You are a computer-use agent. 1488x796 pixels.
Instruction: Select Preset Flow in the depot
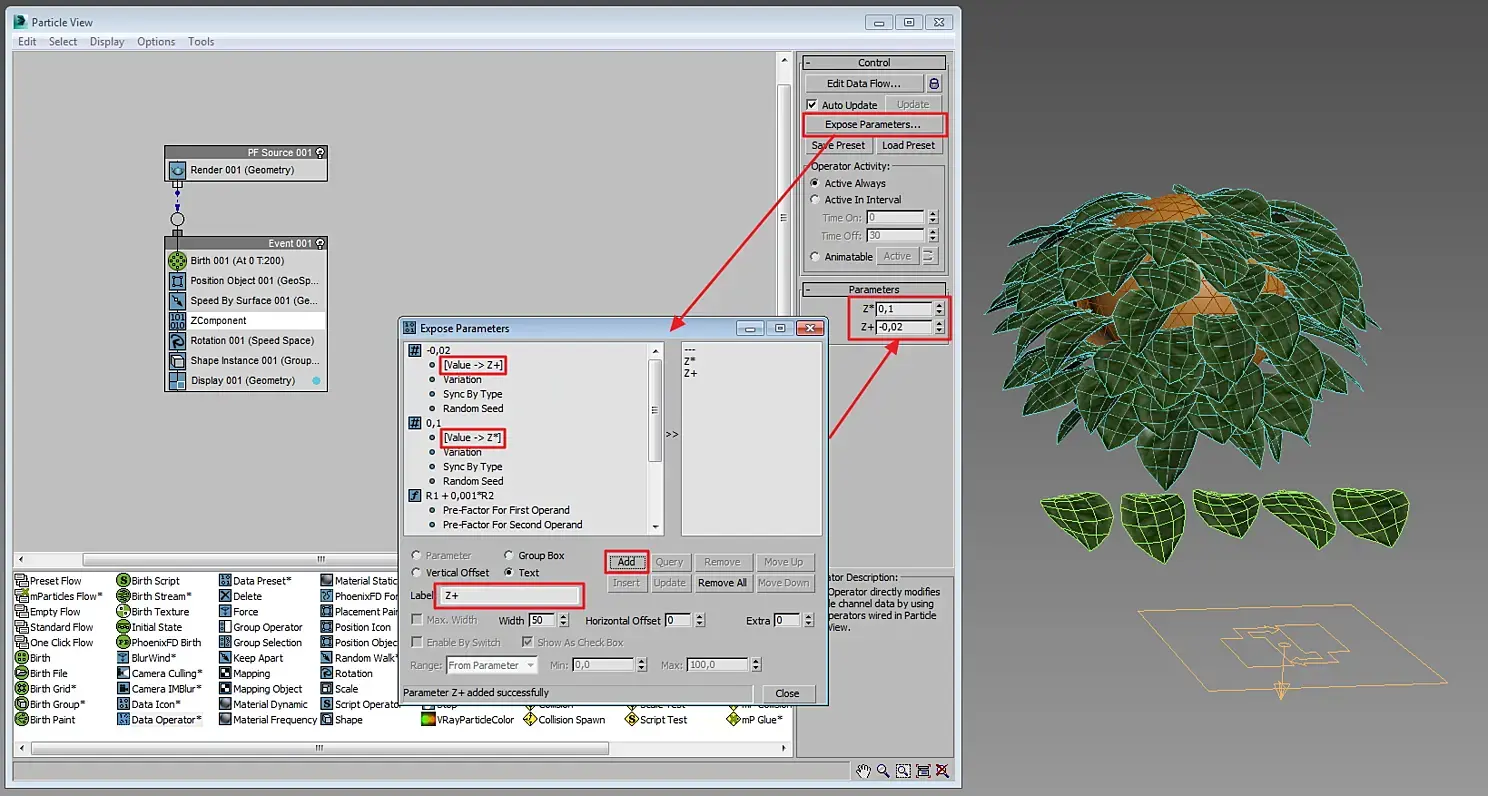49,581
